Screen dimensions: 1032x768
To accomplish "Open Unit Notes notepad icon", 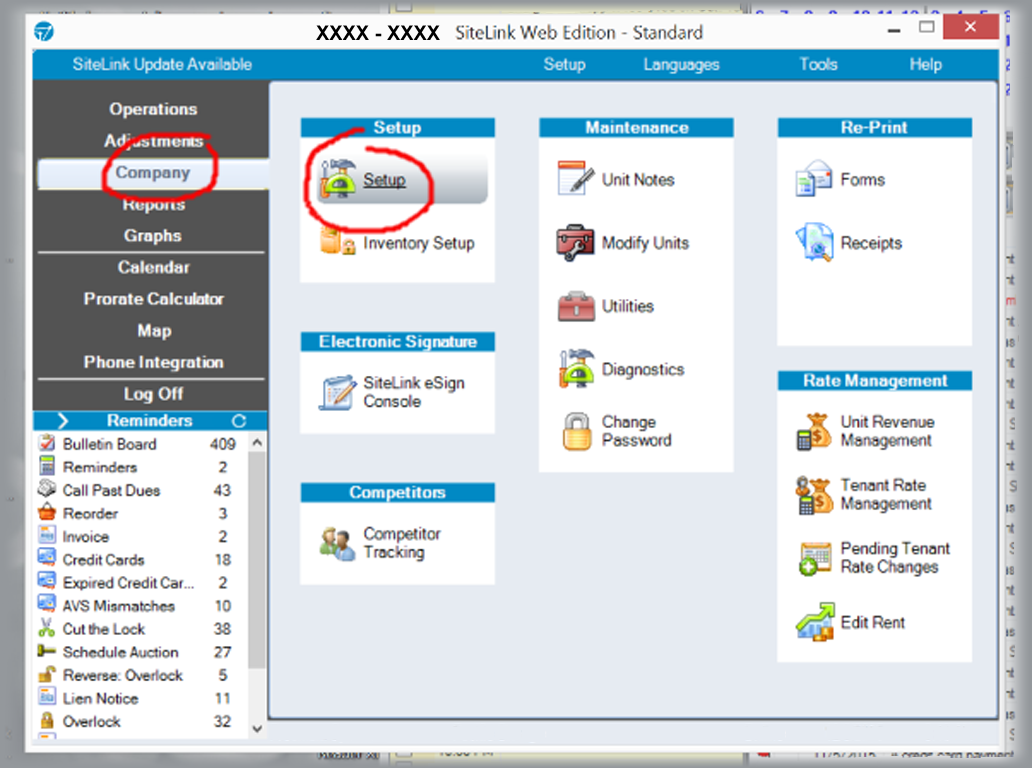I will pyautogui.click(x=576, y=180).
